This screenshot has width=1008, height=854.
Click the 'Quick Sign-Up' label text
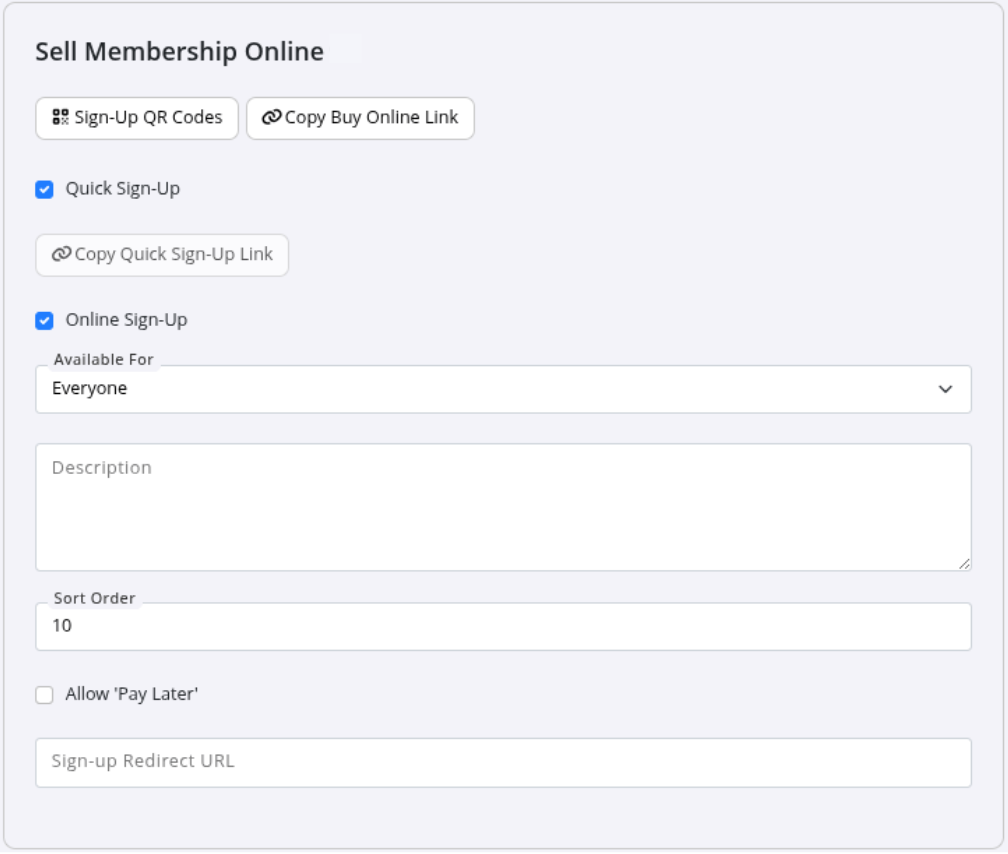pyautogui.click(x=123, y=189)
